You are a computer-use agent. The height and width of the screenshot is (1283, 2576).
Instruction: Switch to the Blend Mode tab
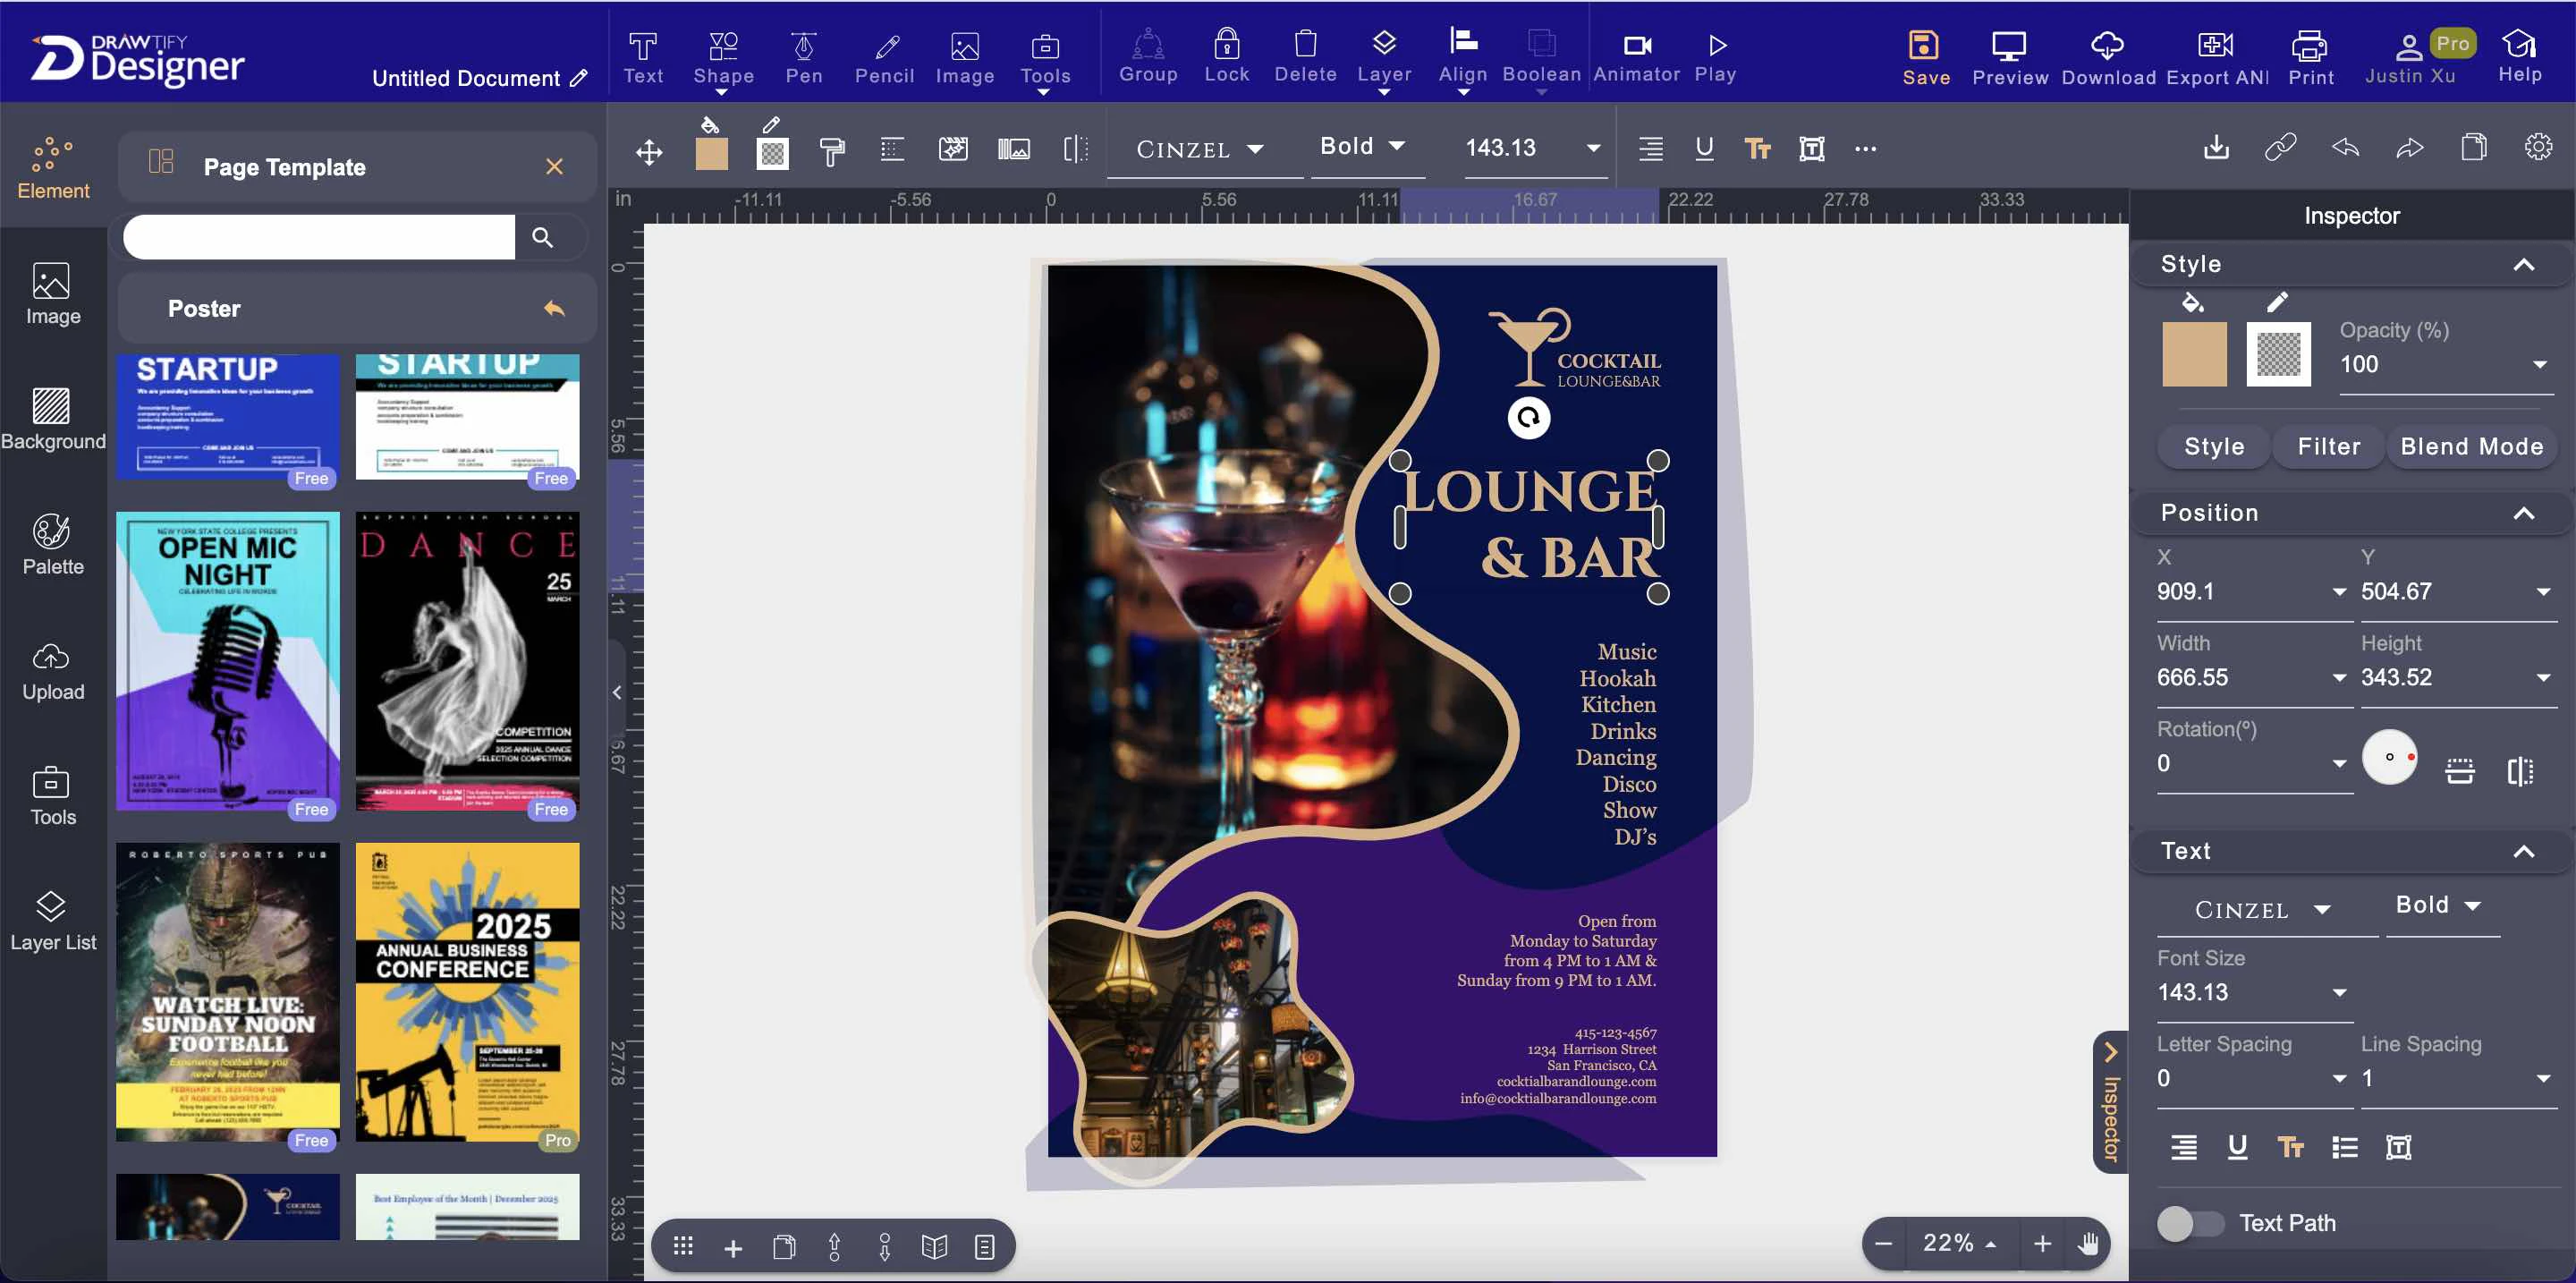pos(2471,446)
